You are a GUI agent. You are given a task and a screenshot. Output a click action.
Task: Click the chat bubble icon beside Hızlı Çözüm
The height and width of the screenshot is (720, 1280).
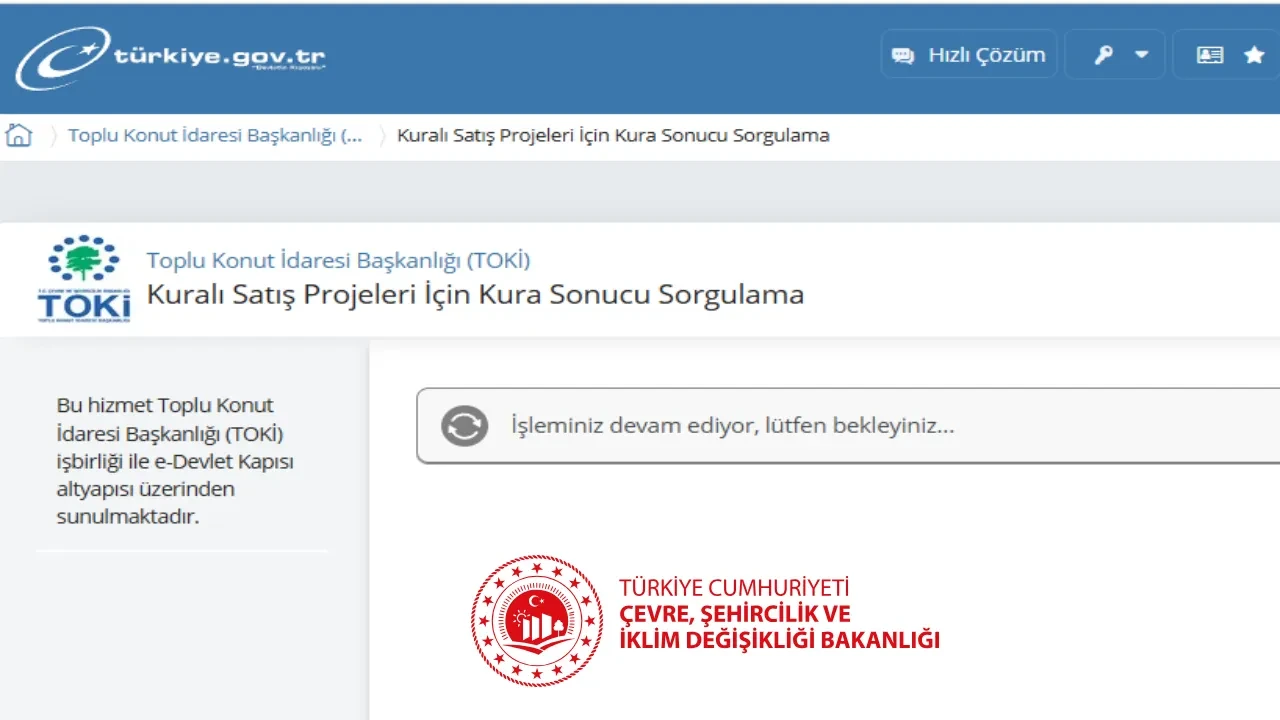click(x=903, y=55)
